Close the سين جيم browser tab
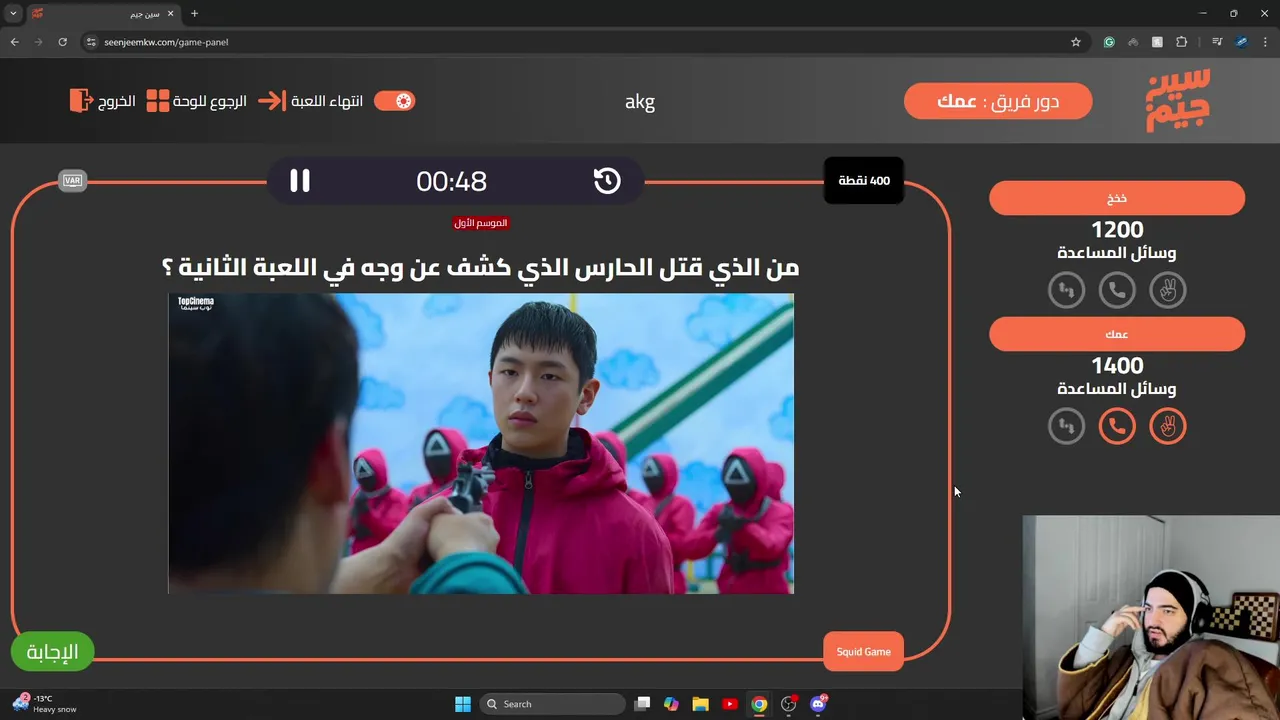Viewport: 1280px width, 720px height. click(171, 14)
